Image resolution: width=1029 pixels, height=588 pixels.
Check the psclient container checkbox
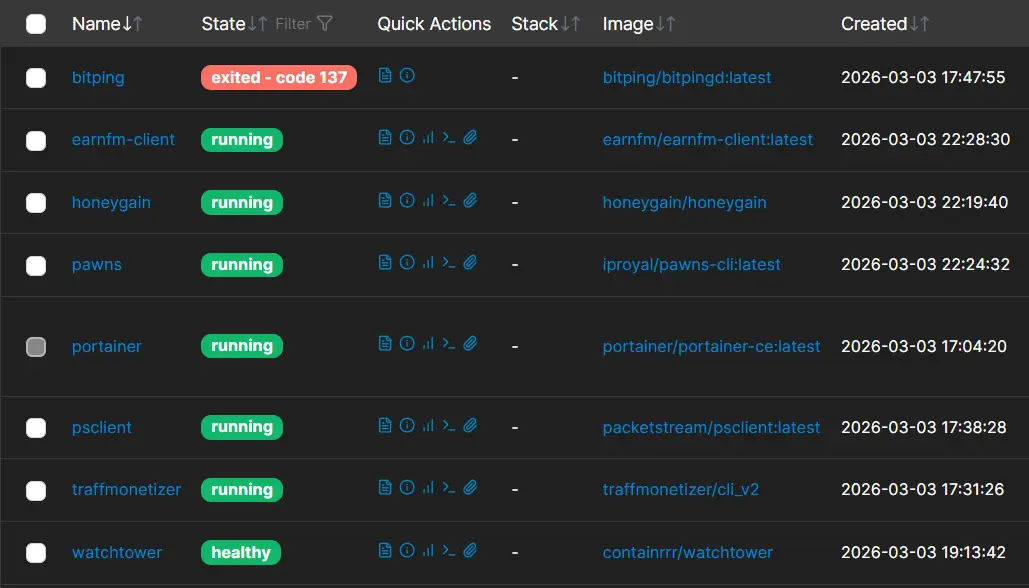coord(36,428)
